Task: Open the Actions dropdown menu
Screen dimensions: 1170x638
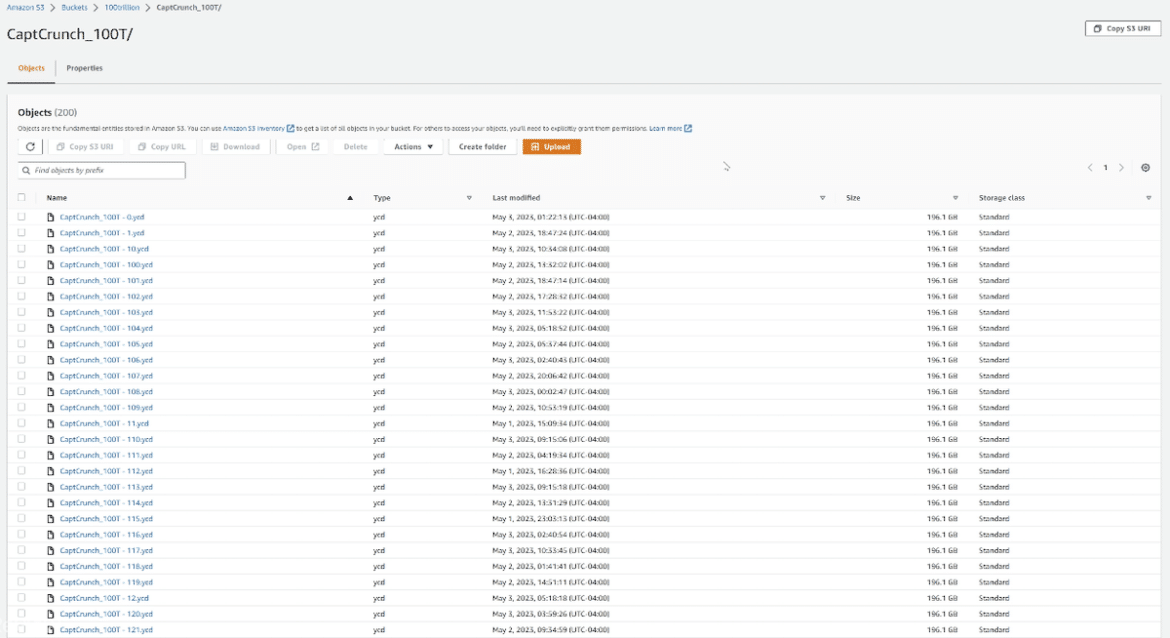Action: click(x=413, y=147)
